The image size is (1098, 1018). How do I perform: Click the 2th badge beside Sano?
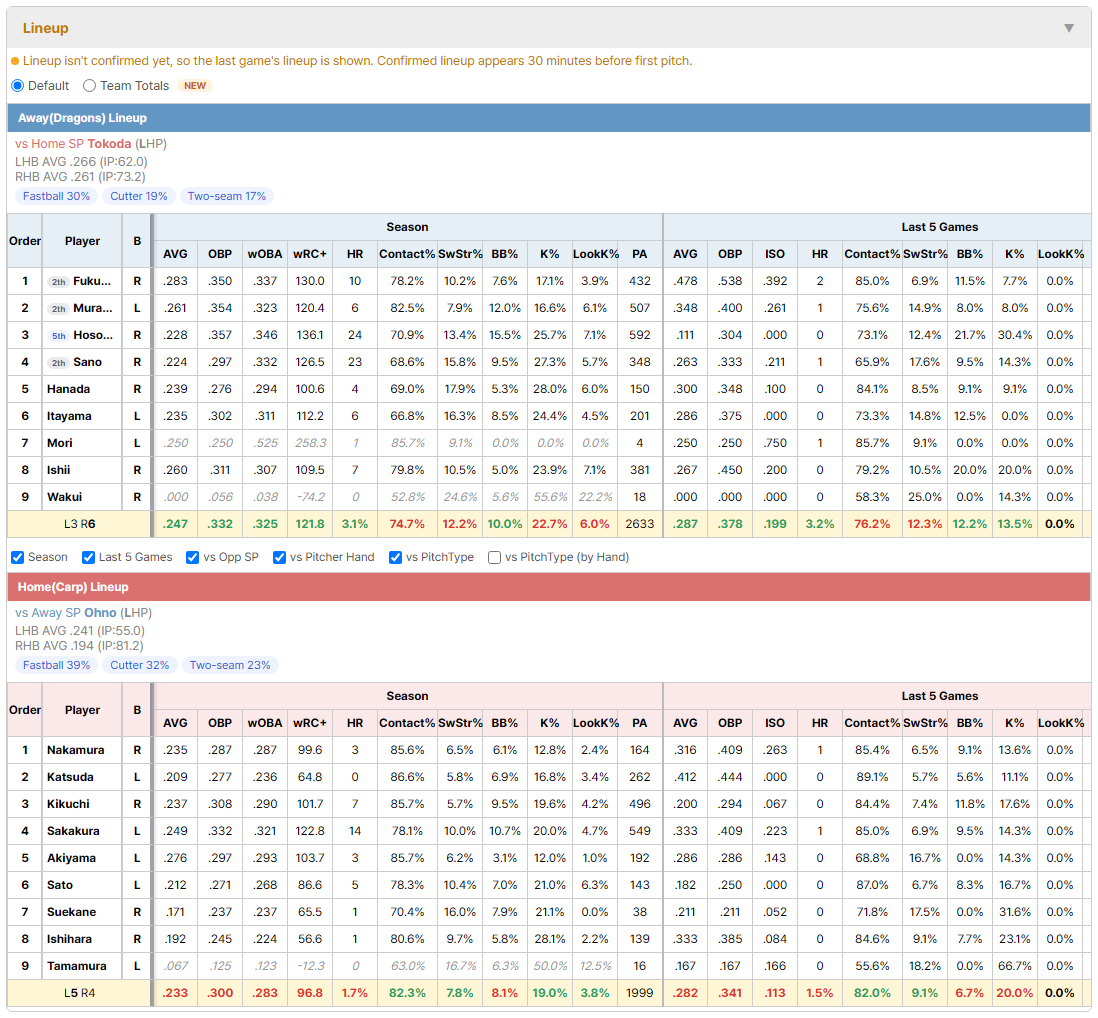(59, 363)
